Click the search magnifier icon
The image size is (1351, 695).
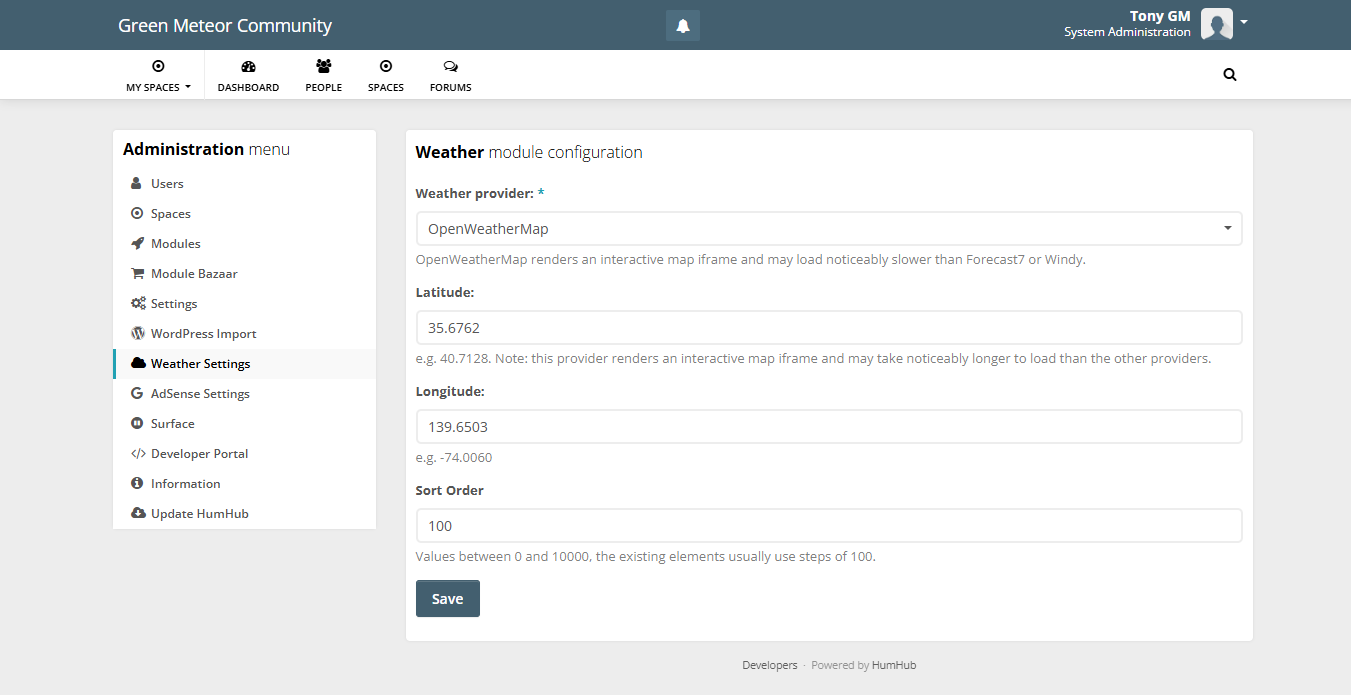click(x=1230, y=74)
